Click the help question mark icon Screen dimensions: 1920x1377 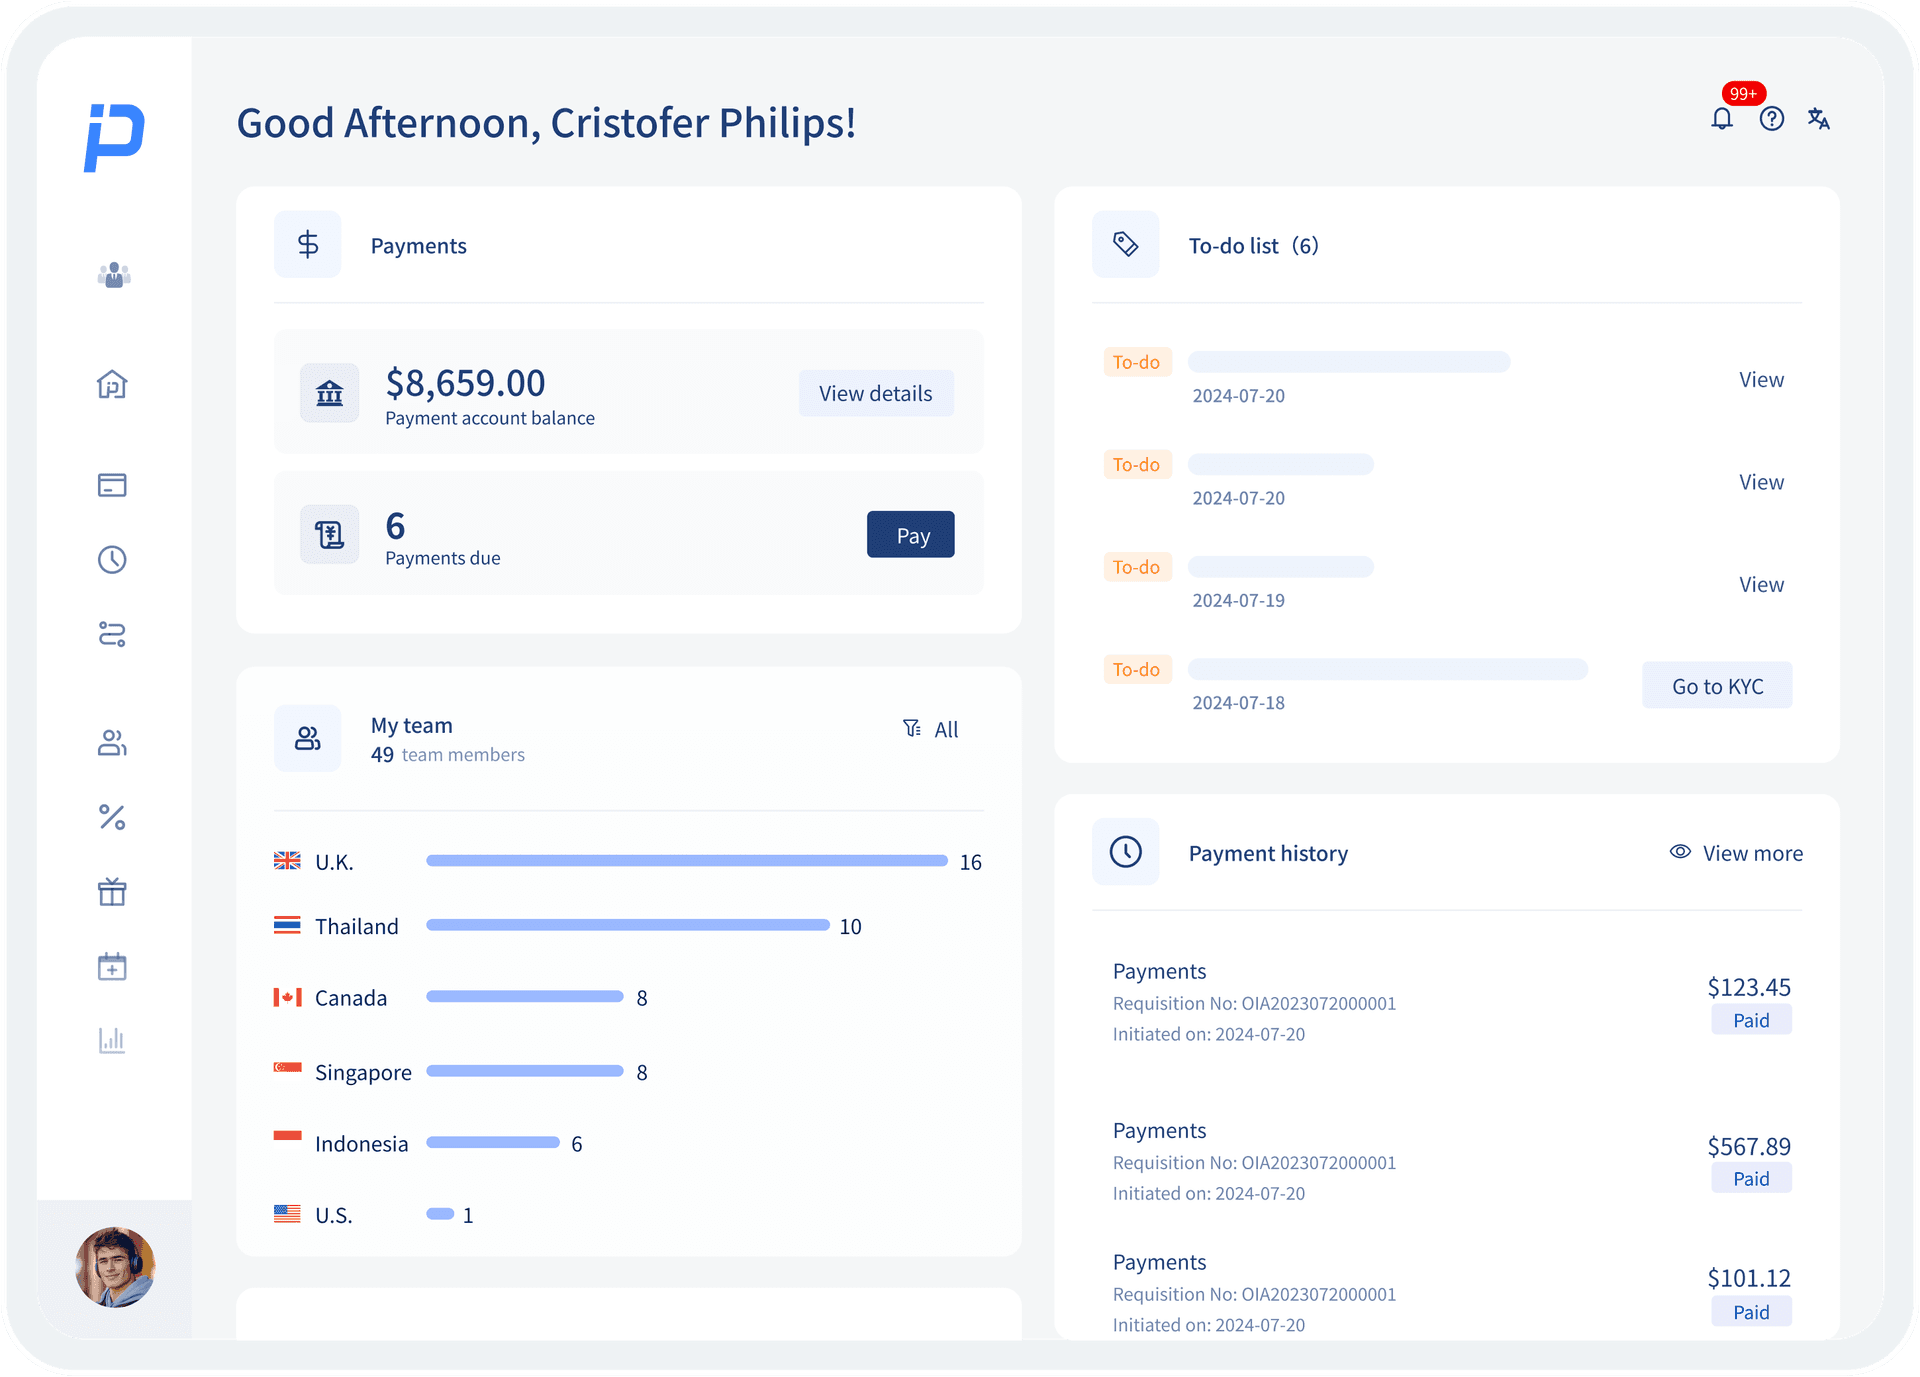pos(1772,119)
